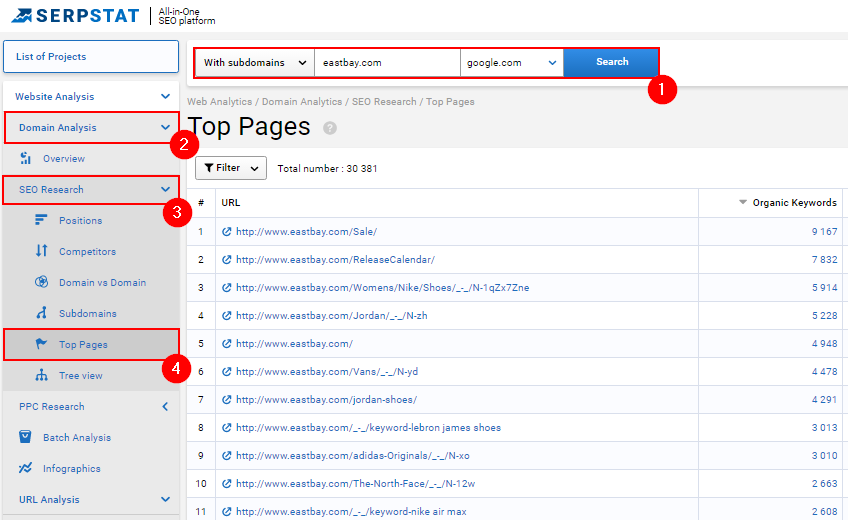Select Infographics menu item

(72, 469)
